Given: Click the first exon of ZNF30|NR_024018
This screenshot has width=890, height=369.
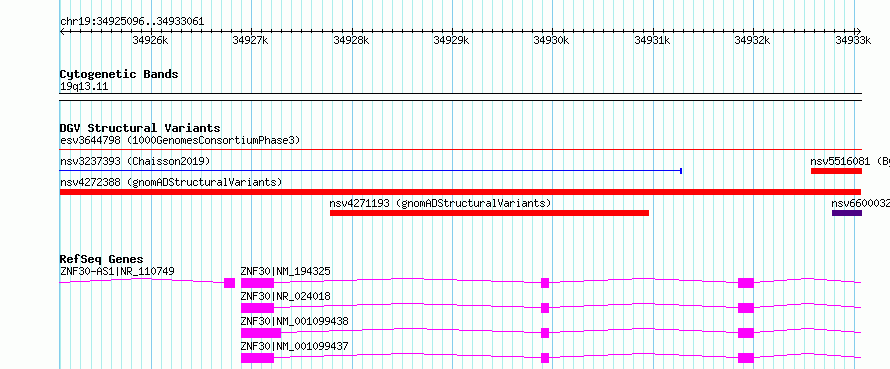Looking at the screenshot, I should click(x=257, y=308).
